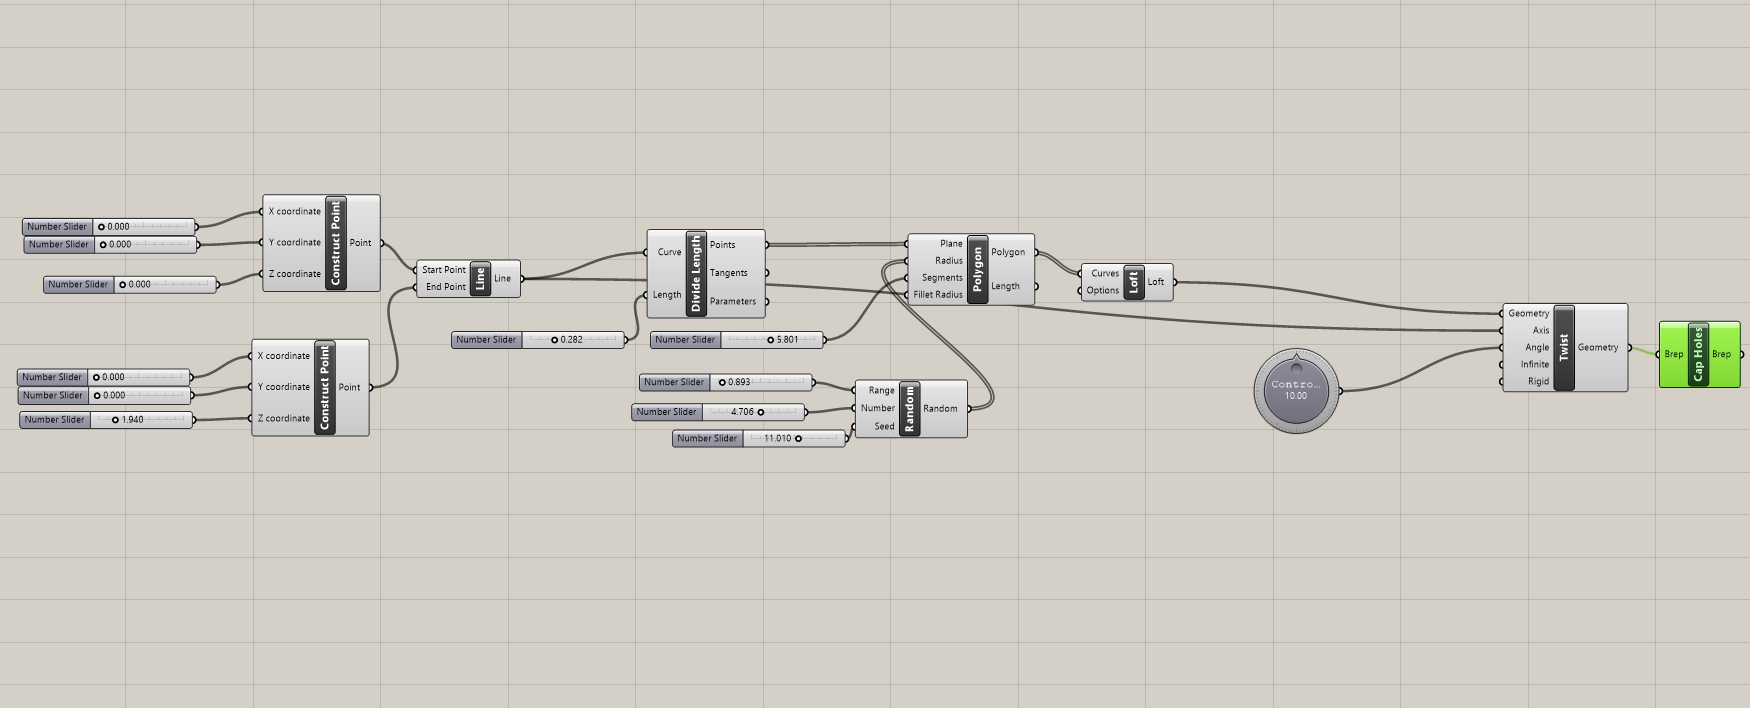
Task: Click the Fillet Radius input of Polygon
Action: [938, 295]
